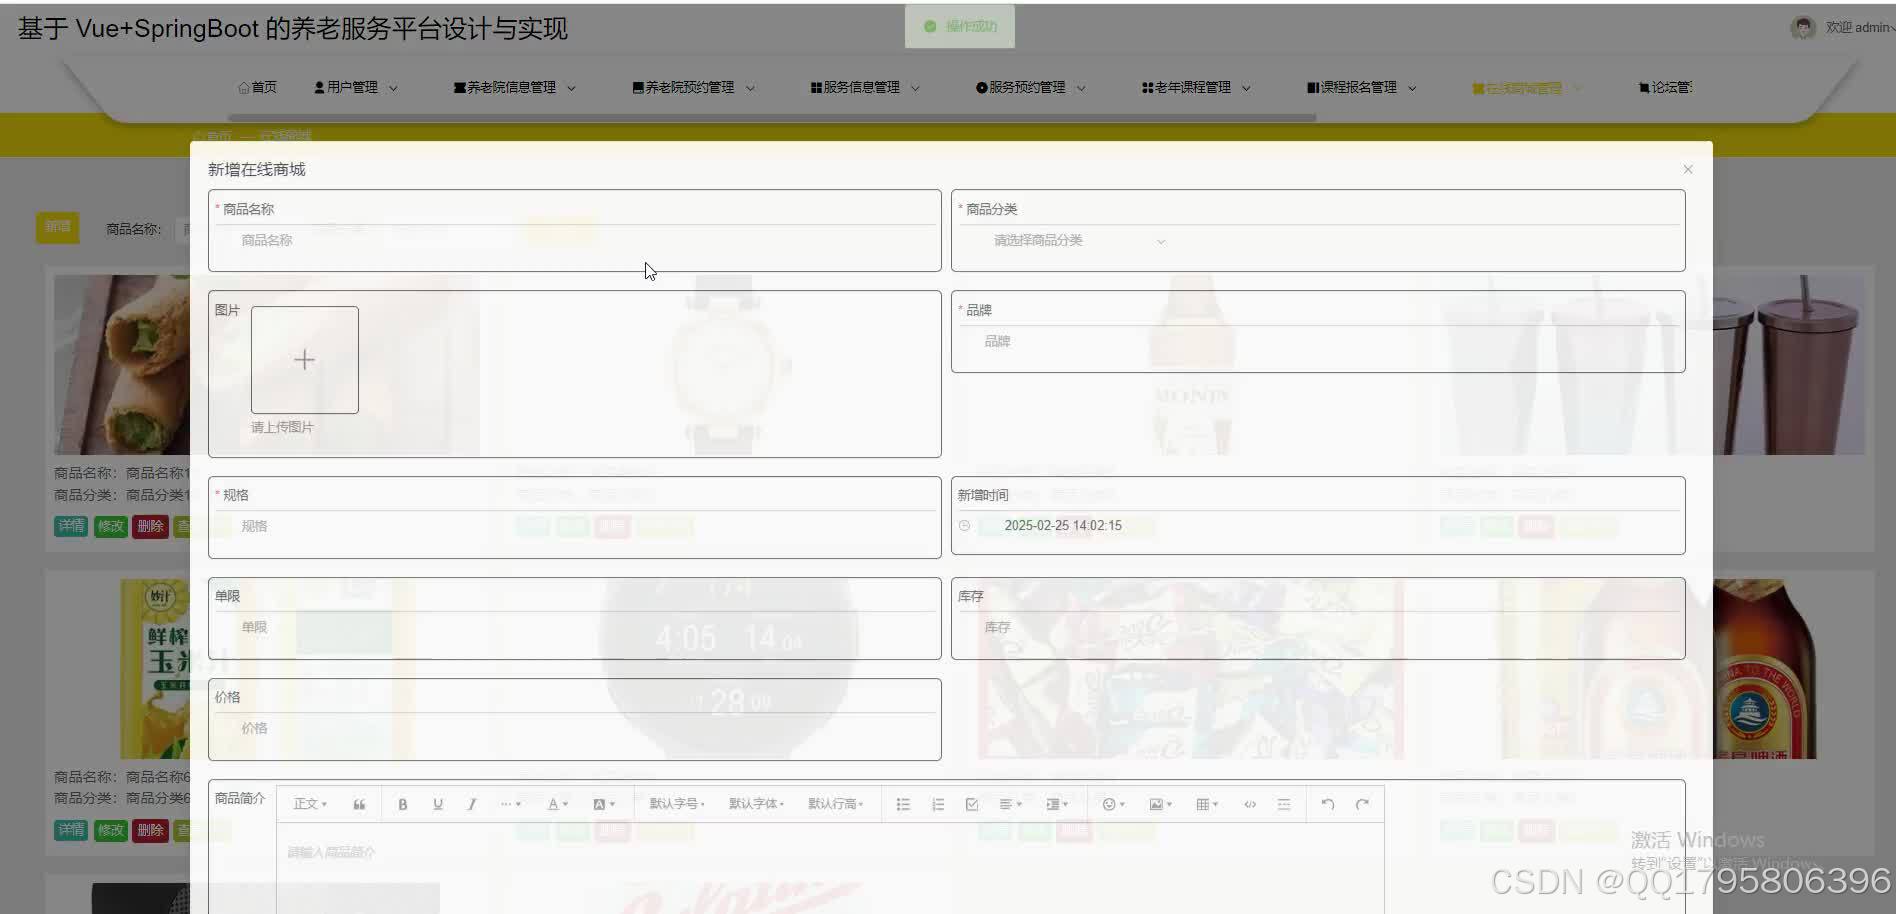Click the 商品名称 input field

pos(574,241)
